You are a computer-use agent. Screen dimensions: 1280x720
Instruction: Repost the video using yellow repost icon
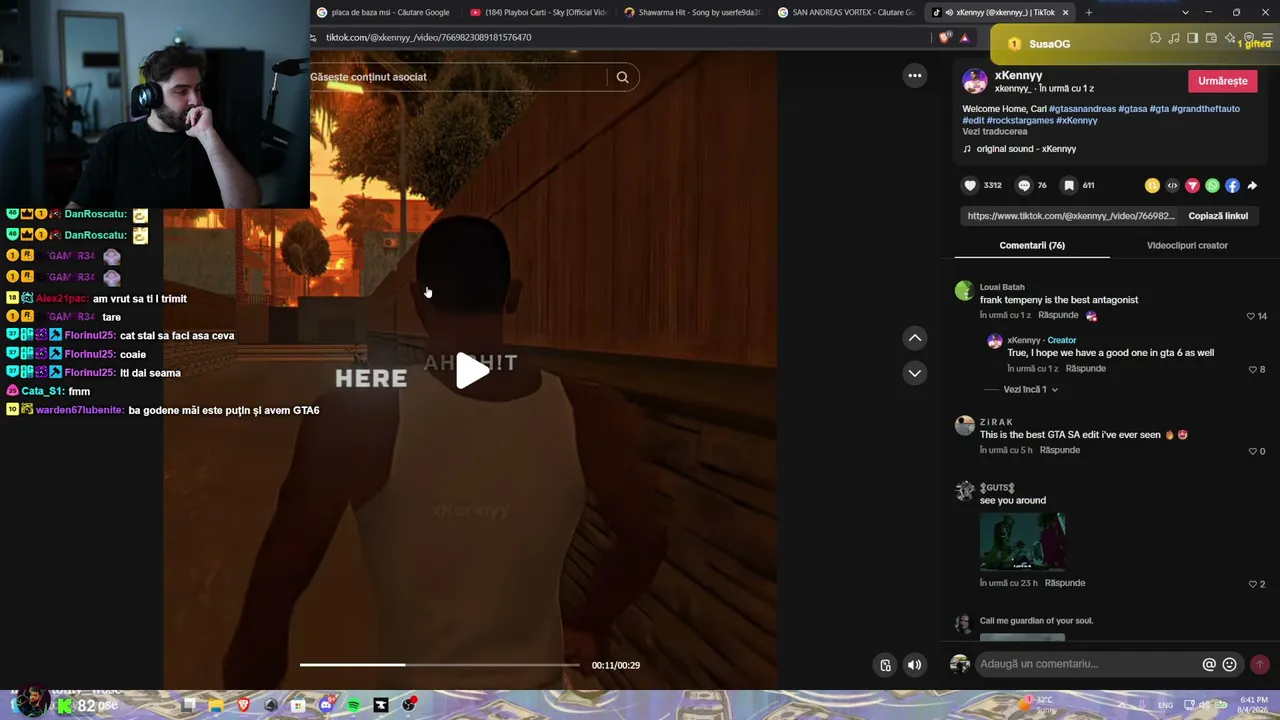coord(1152,185)
